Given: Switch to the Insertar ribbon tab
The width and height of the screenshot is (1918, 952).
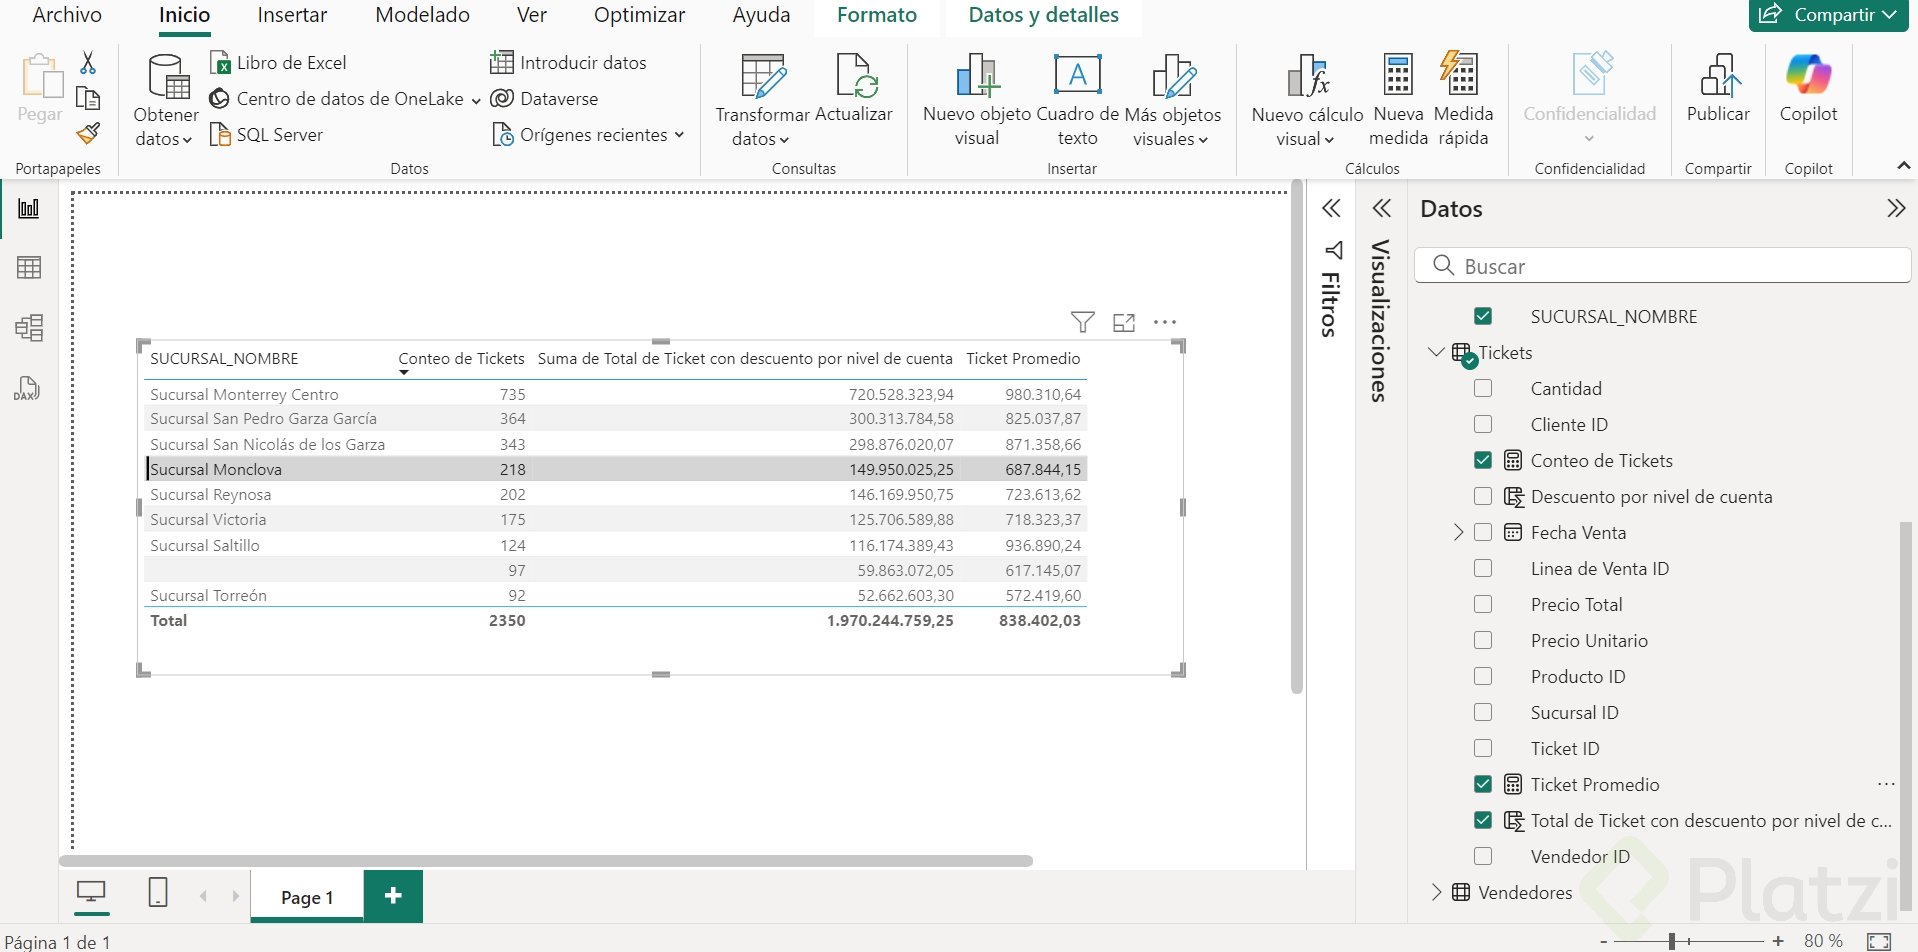Looking at the screenshot, I should click(x=292, y=15).
